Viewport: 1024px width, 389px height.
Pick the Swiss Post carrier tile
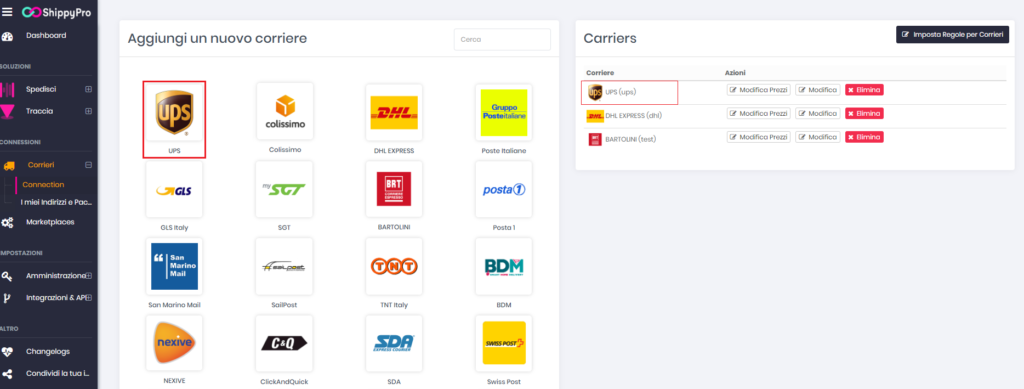[504, 343]
